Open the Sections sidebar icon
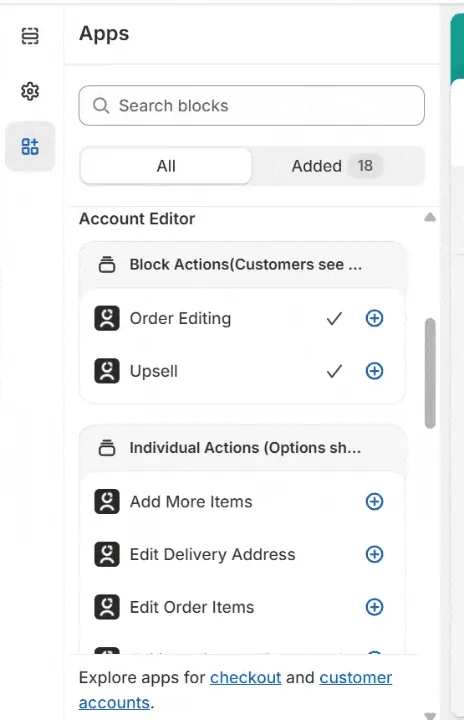 [x=30, y=36]
